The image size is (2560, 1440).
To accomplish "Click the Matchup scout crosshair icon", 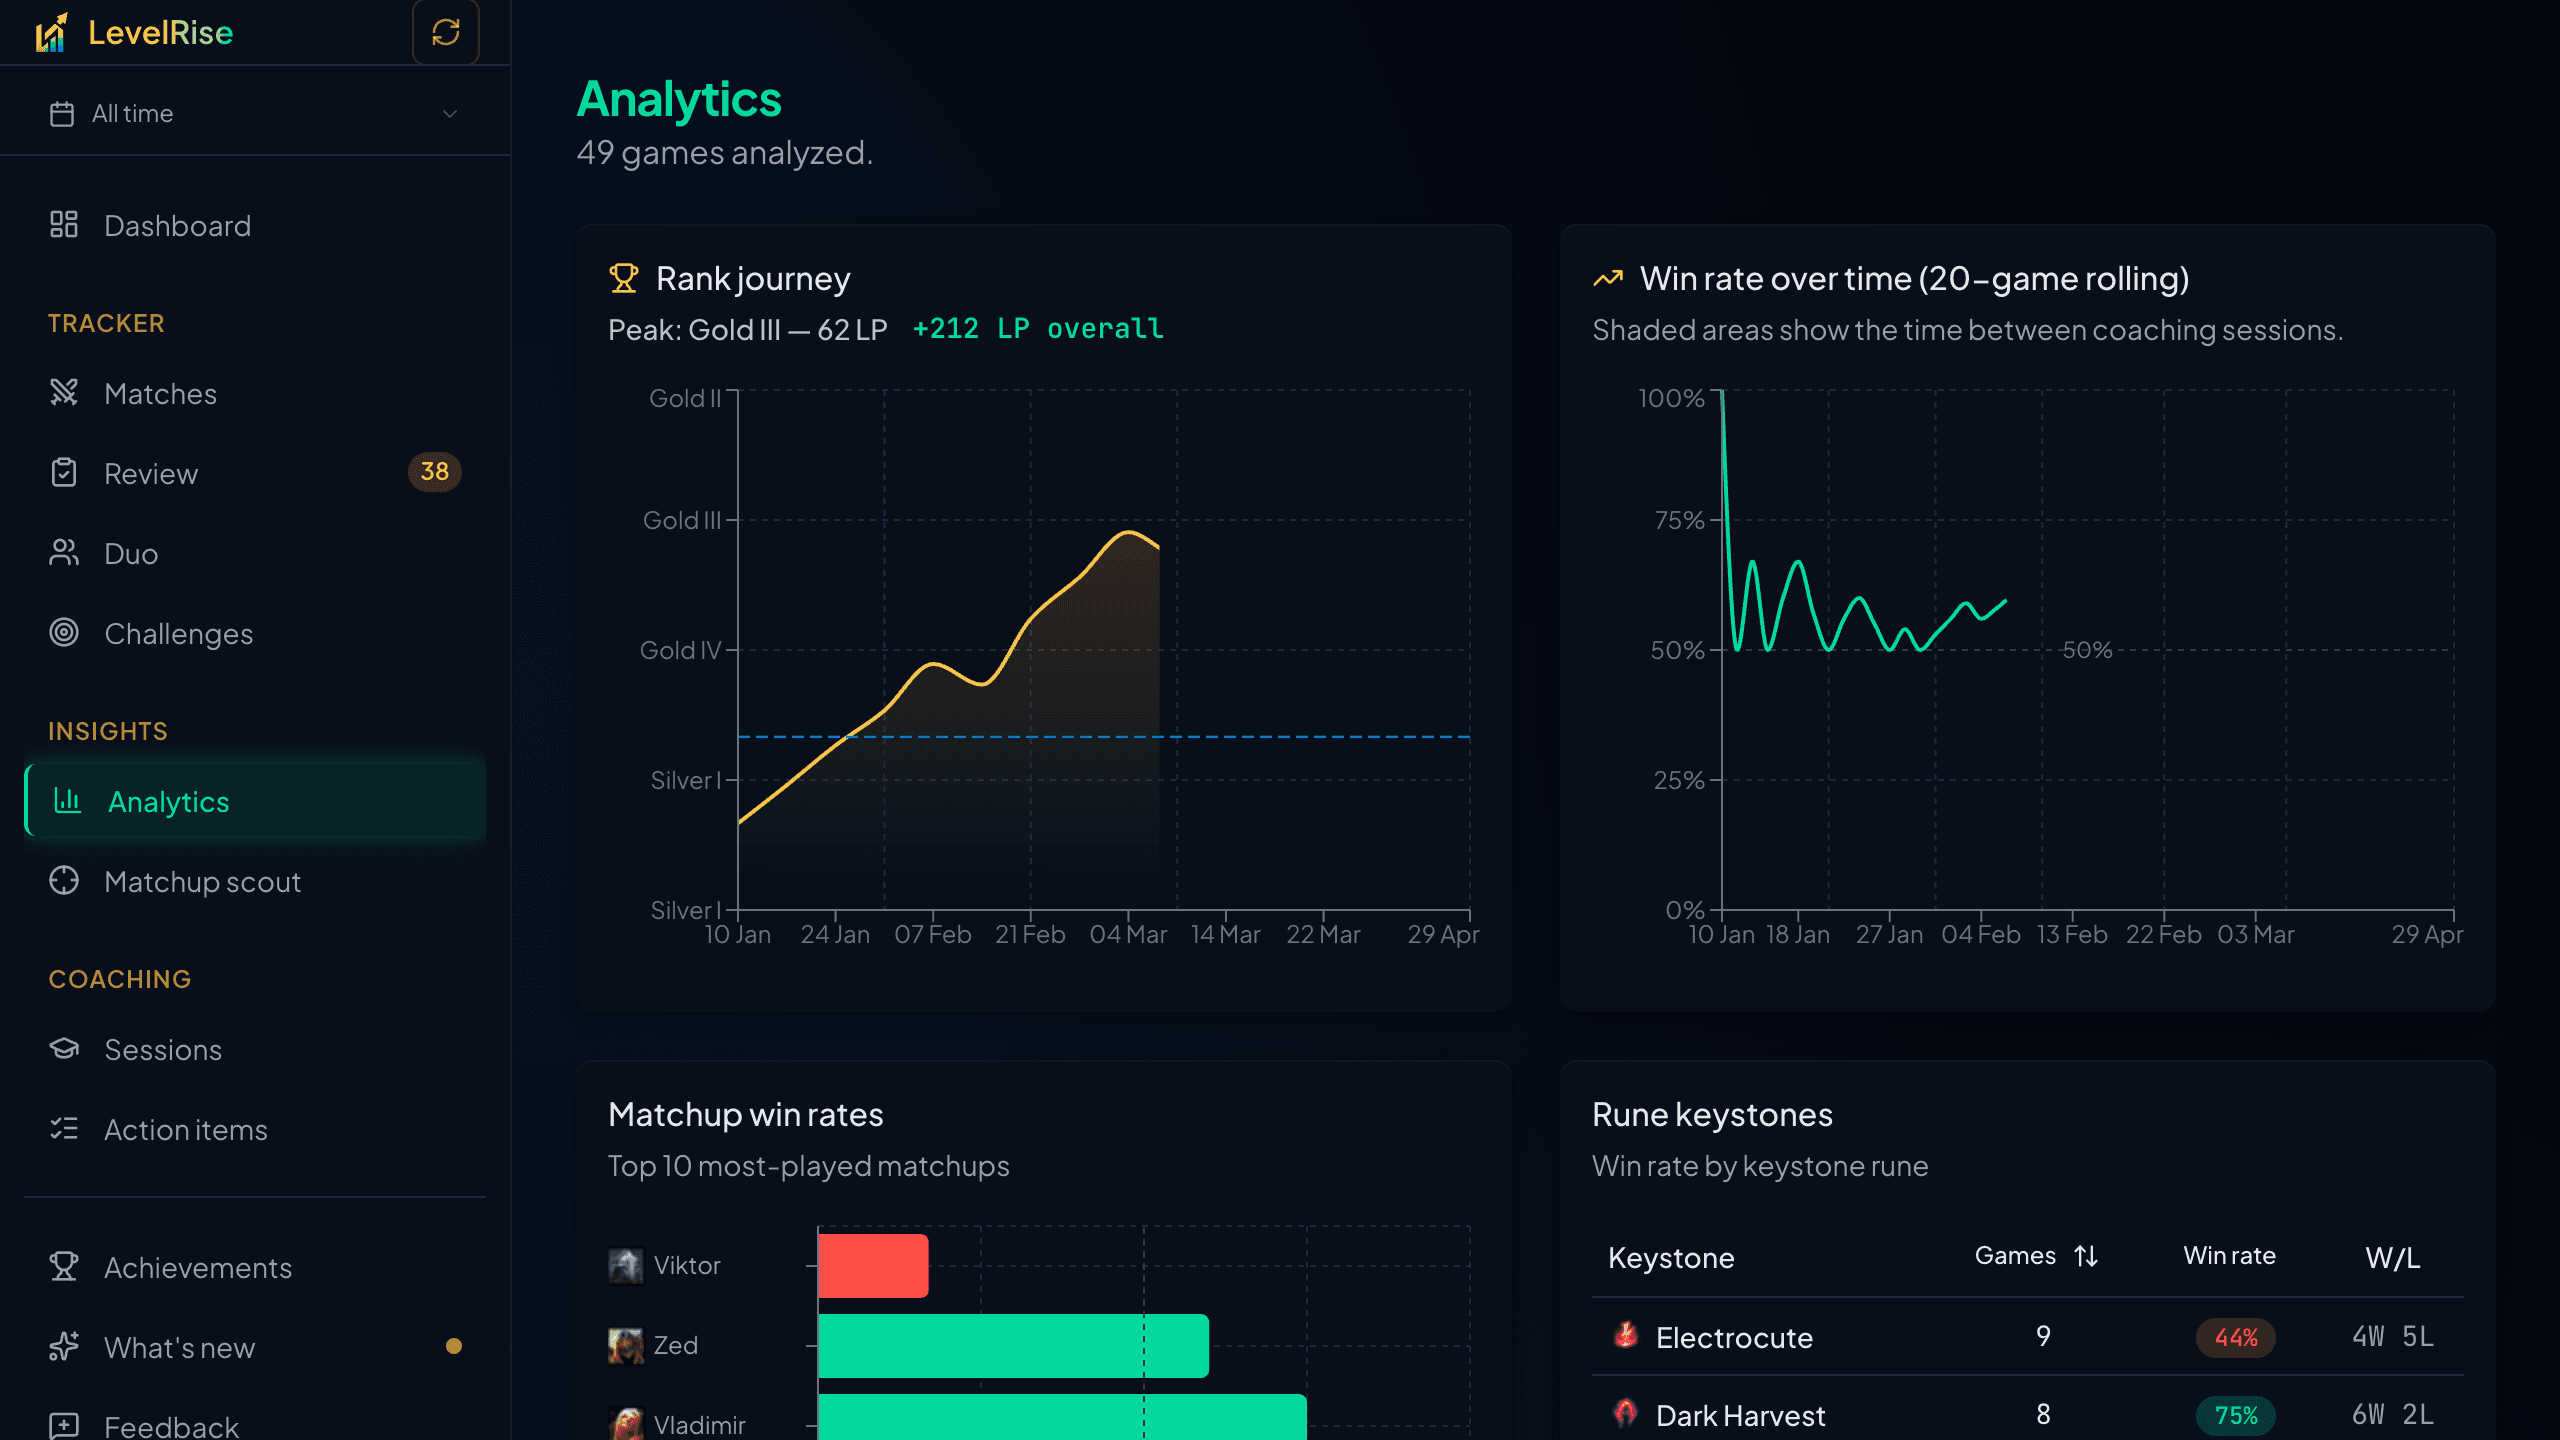I will (64, 881).
